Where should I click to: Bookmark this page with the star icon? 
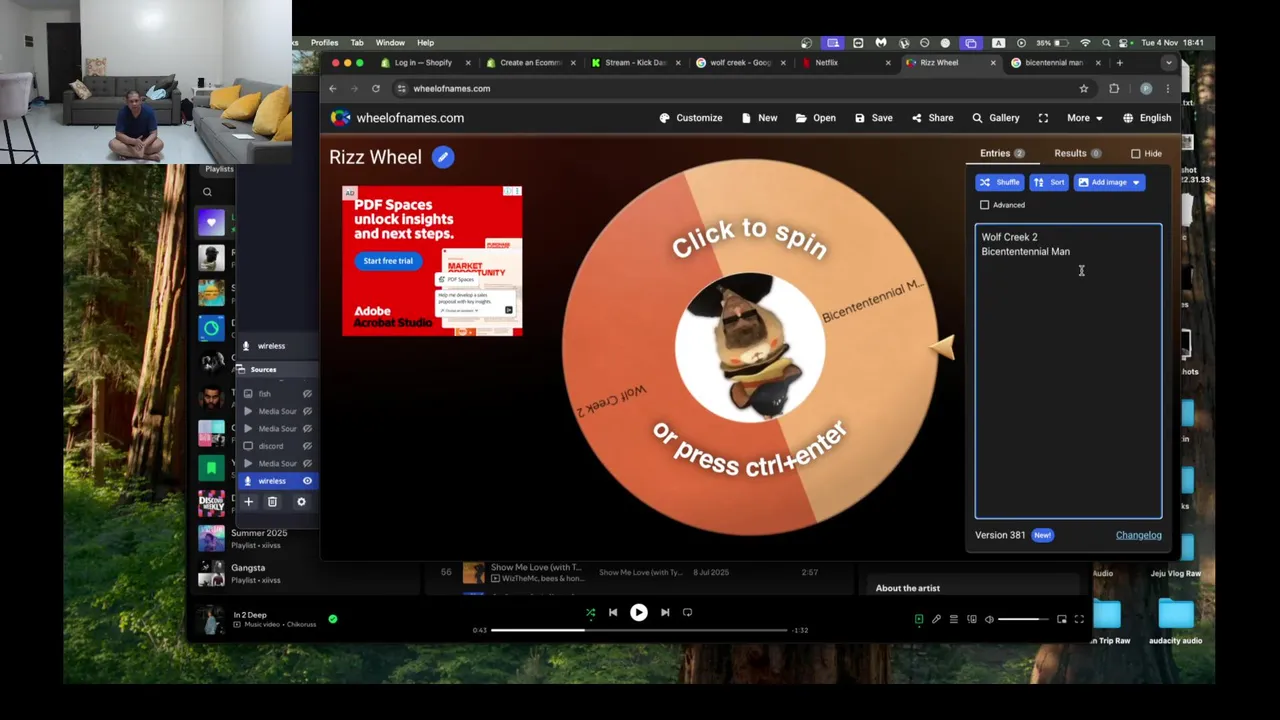click(1083, 88)
